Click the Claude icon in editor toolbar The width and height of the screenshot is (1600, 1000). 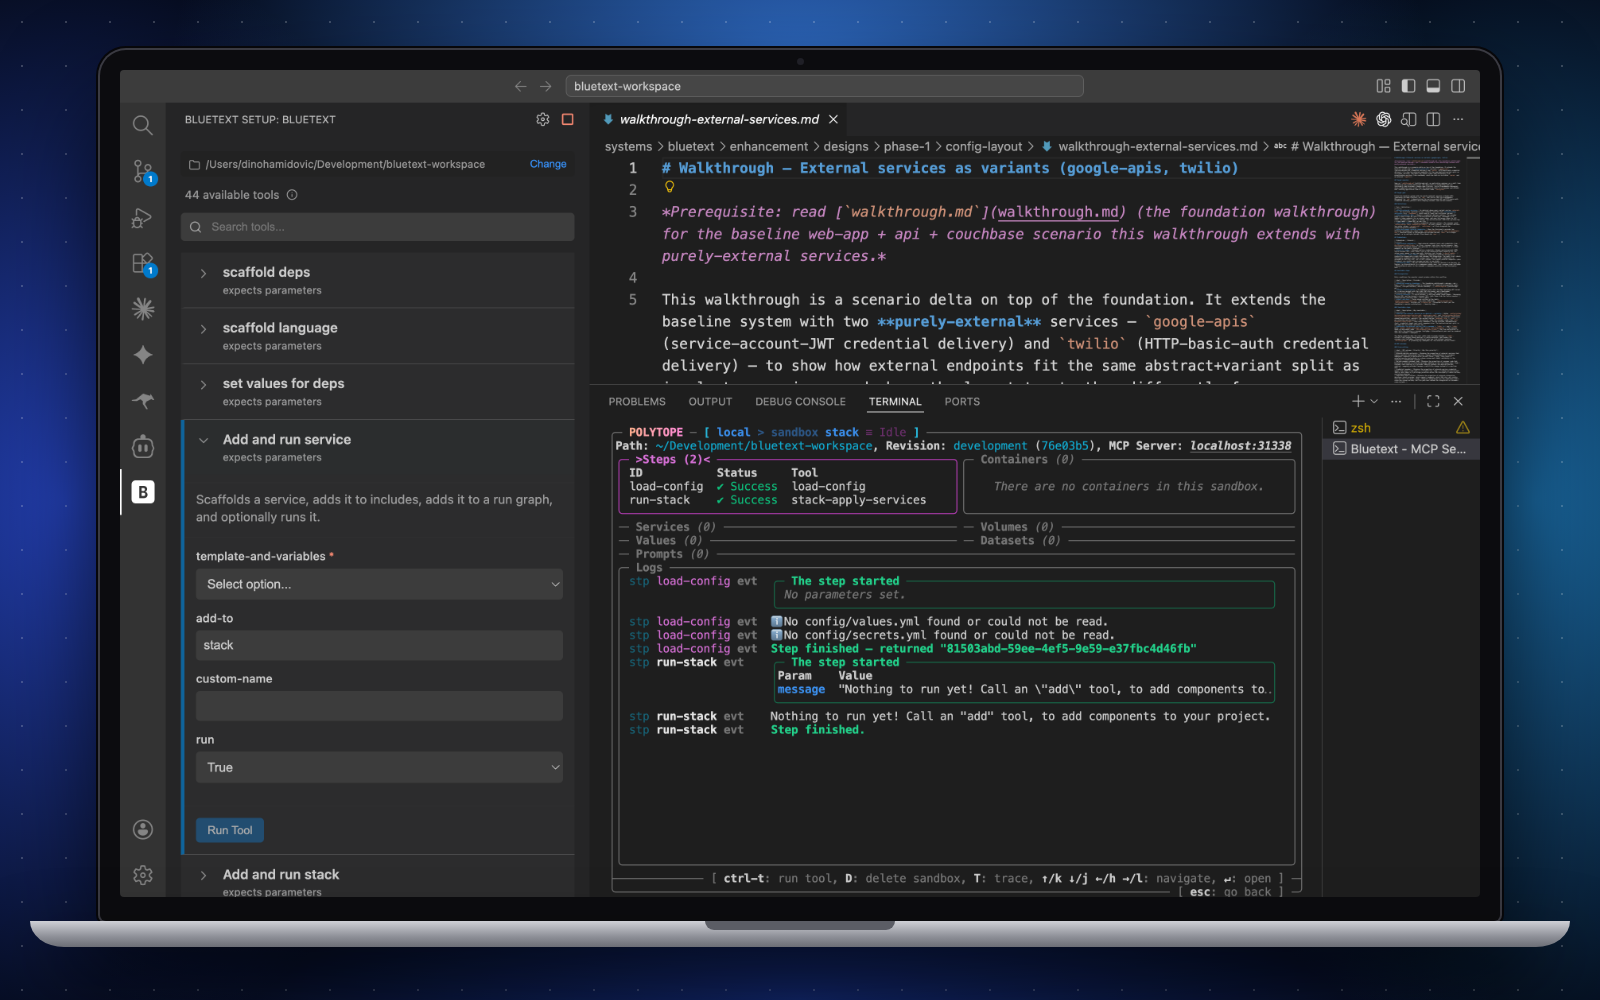[1359, 119]
